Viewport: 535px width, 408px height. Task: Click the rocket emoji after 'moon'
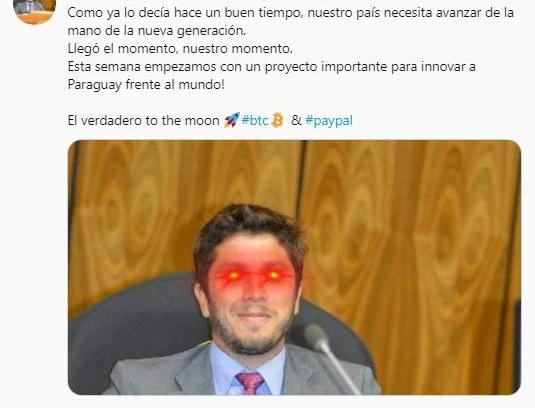(x=232, y=120)
